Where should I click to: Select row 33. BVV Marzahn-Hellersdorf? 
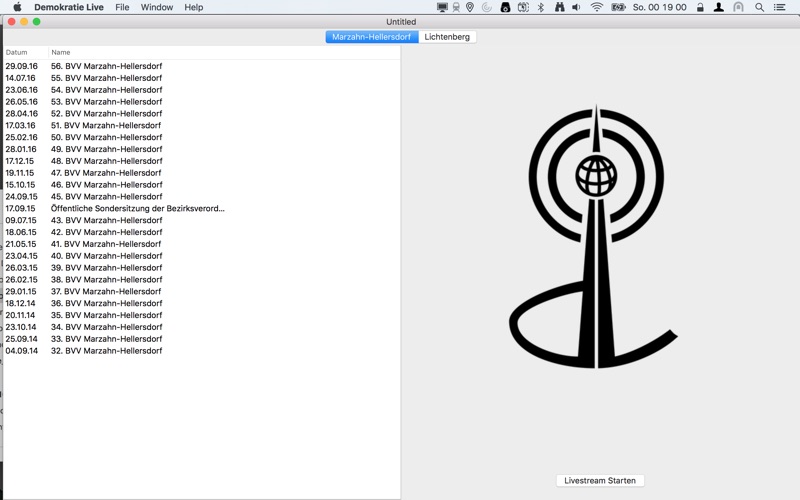tap(202, 339)
